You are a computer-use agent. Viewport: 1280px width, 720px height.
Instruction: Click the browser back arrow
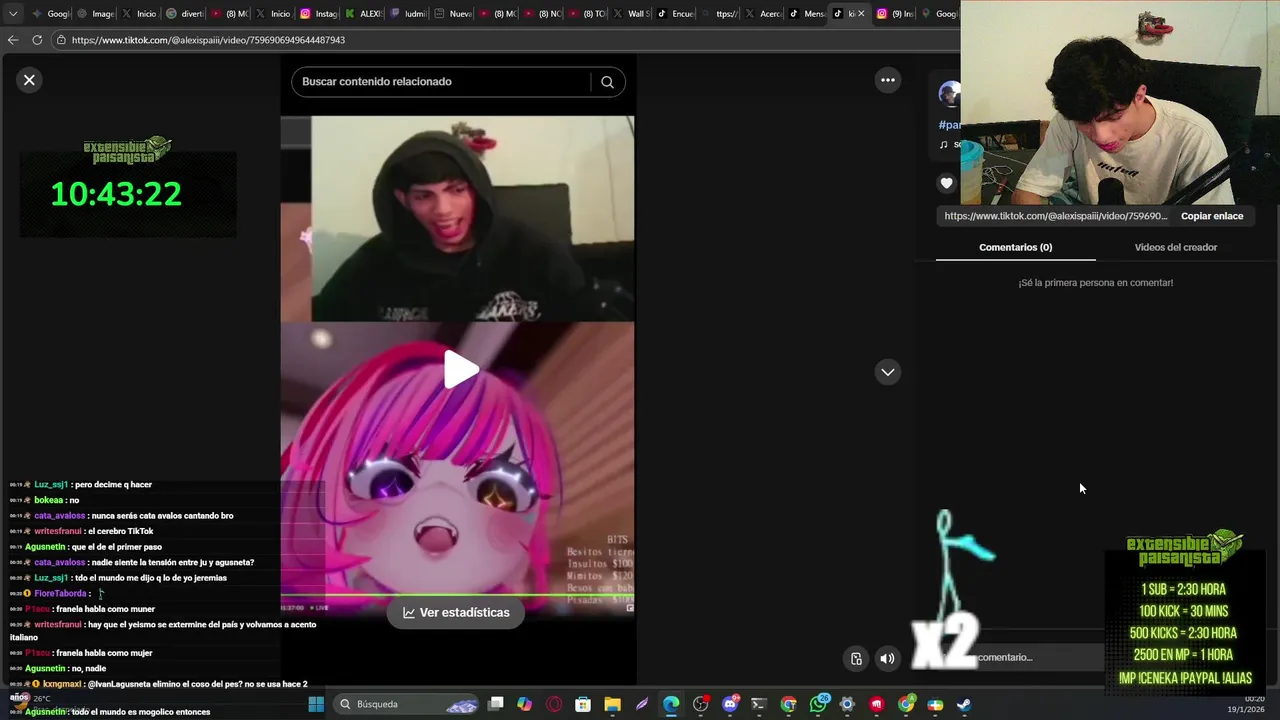13,40
